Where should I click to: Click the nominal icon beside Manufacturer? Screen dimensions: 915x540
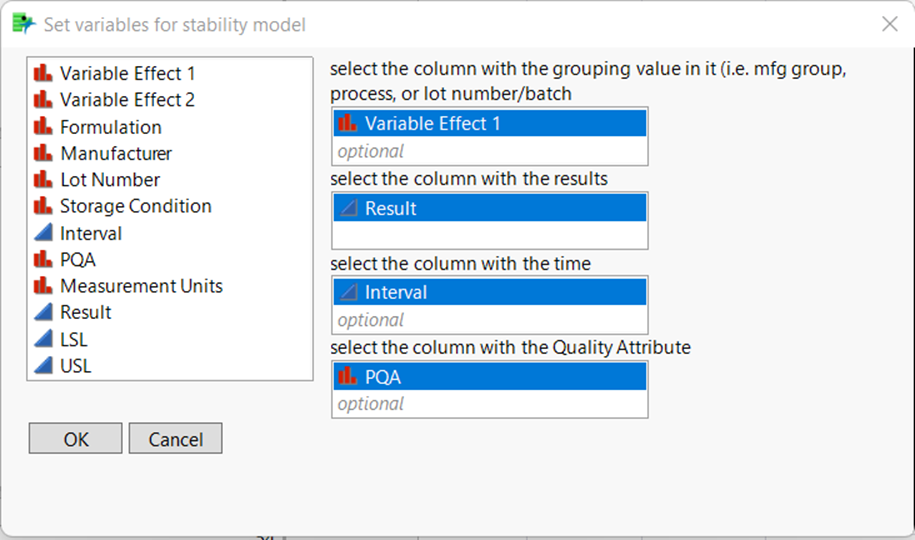coord(43,154)
